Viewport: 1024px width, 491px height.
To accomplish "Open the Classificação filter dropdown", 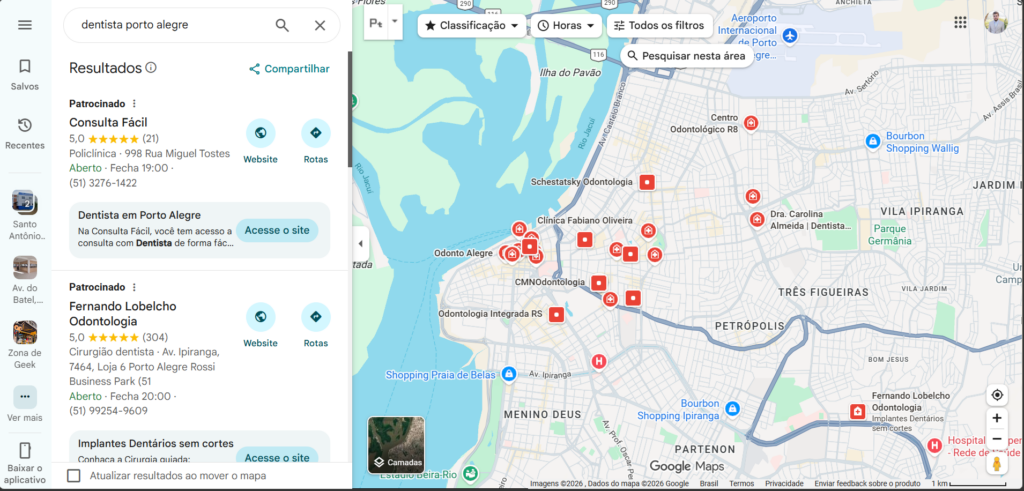I will tap(472, 25).
